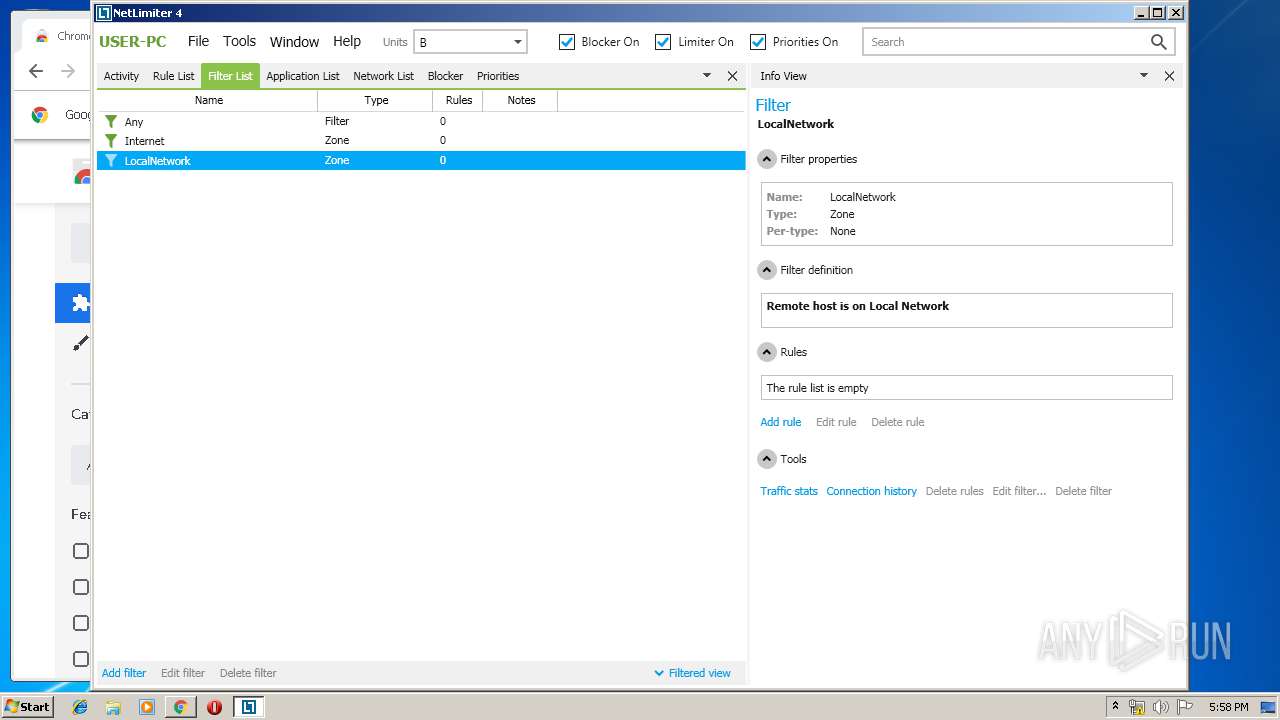Switch to the Activity tab
The width and height of the screenshot is (1280, 720).
[122, 76]
